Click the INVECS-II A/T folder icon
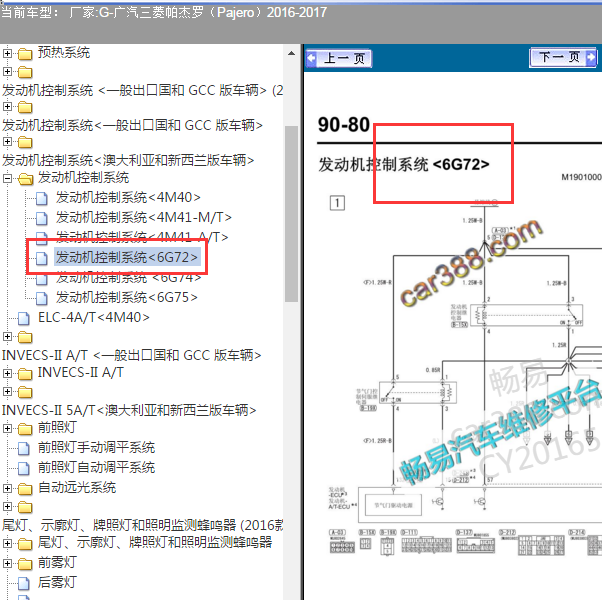Image resolution: width=602 pixels, height=600 pixels. click(x=25, y=374)
